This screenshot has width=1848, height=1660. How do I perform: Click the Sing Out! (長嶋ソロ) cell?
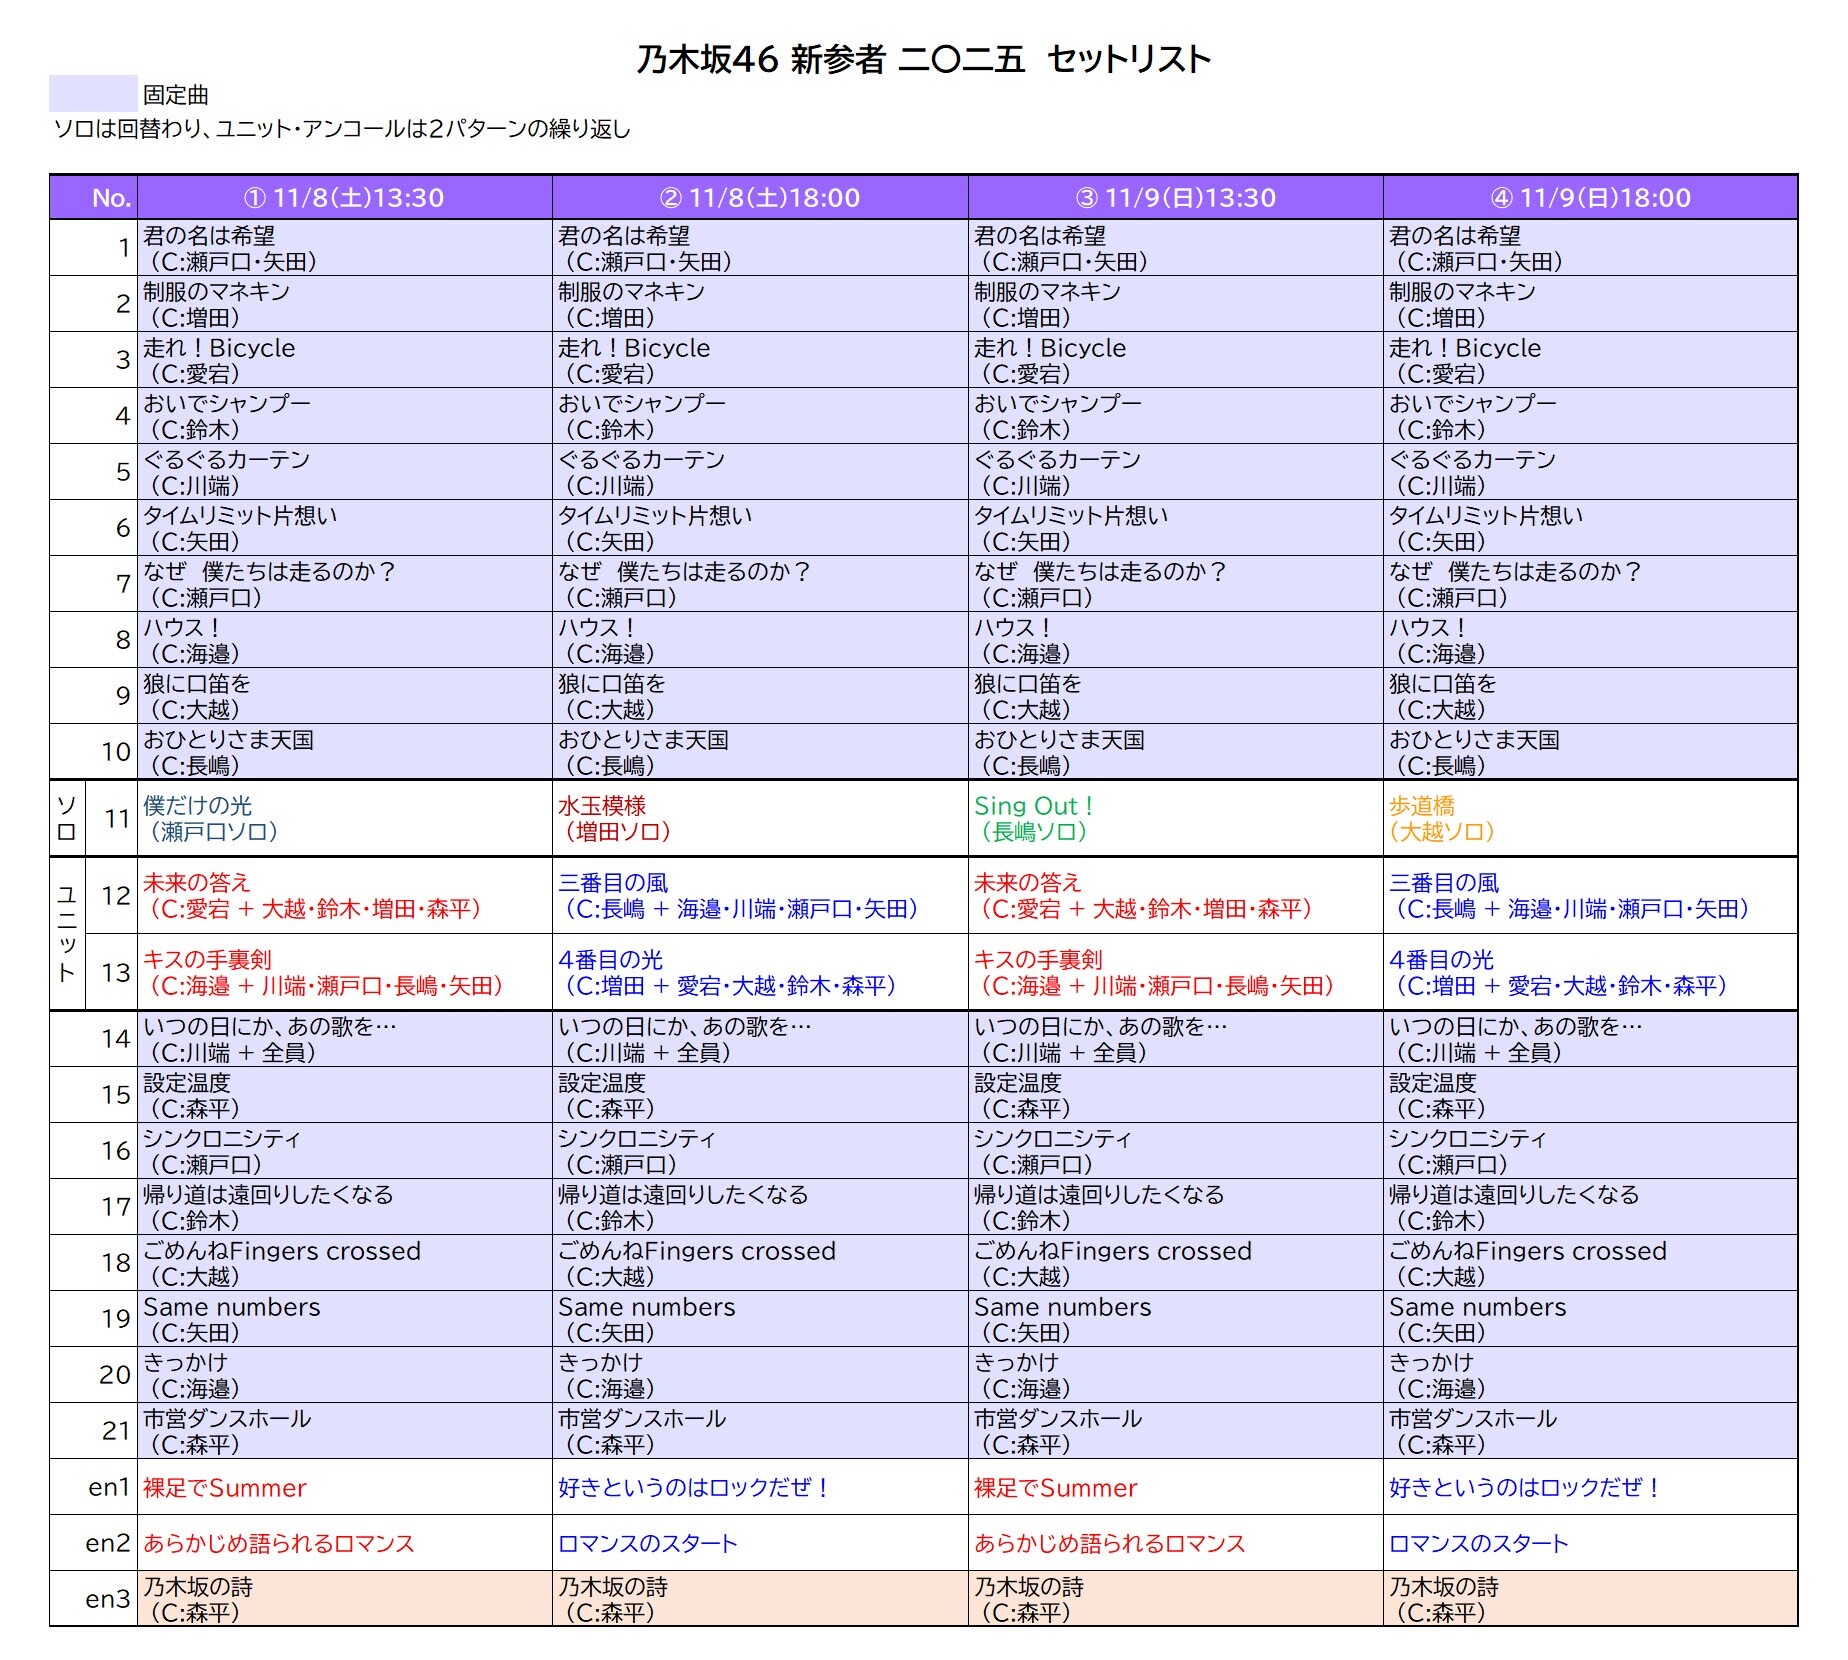1176,818
